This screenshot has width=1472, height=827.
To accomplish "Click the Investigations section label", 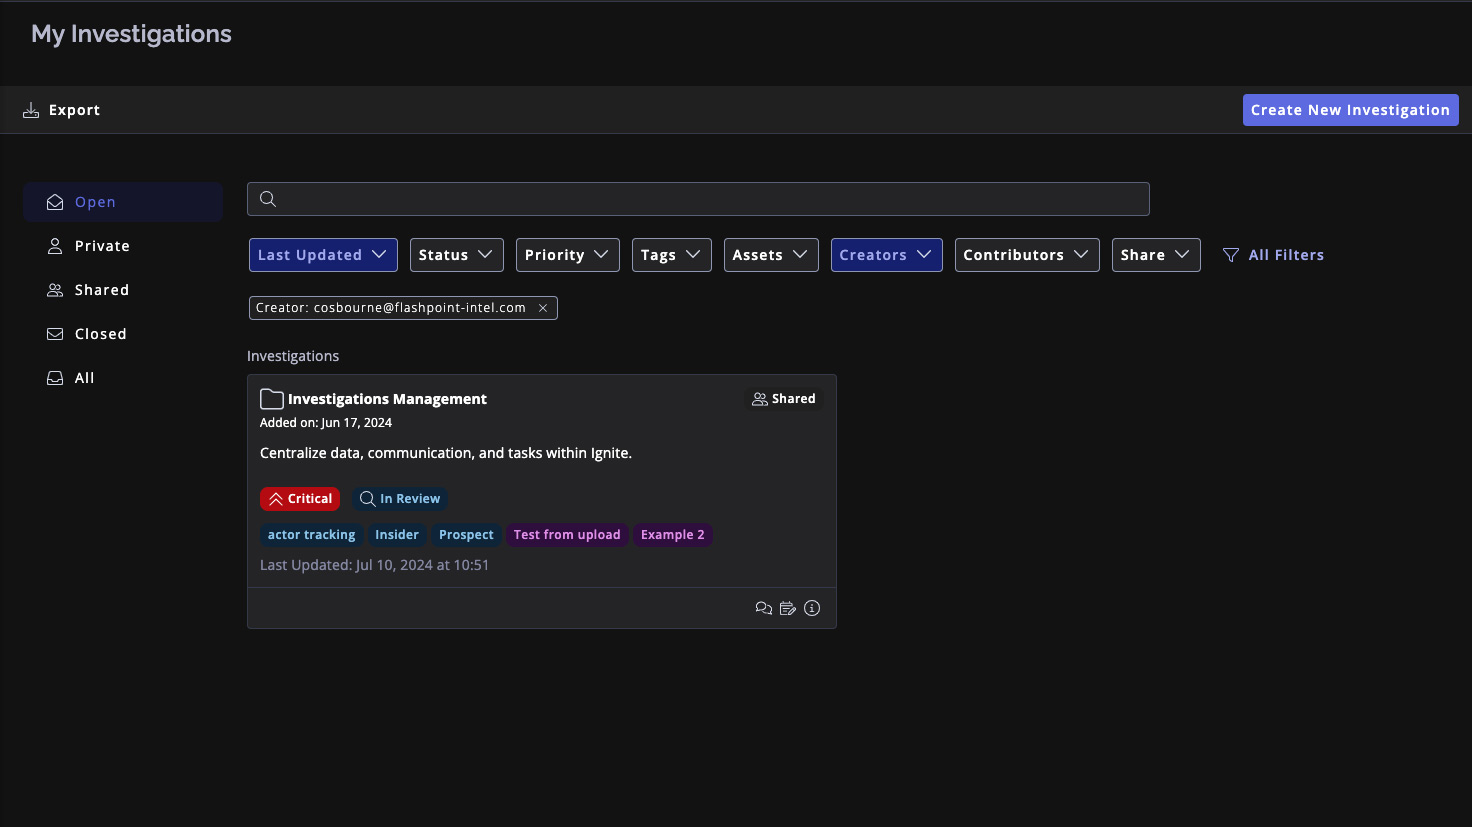I will (293, 356).
